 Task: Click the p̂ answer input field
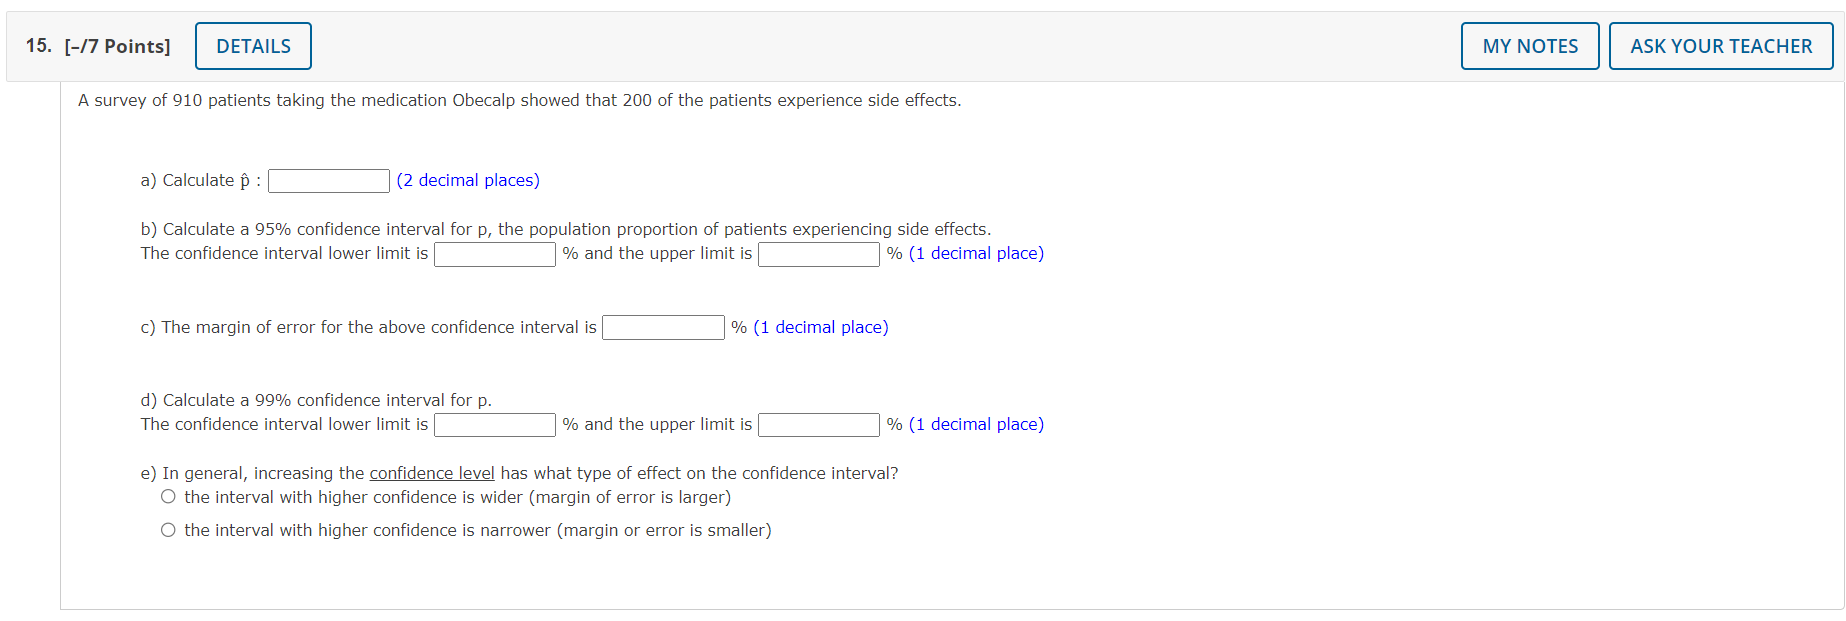click(x=328, y=180)
